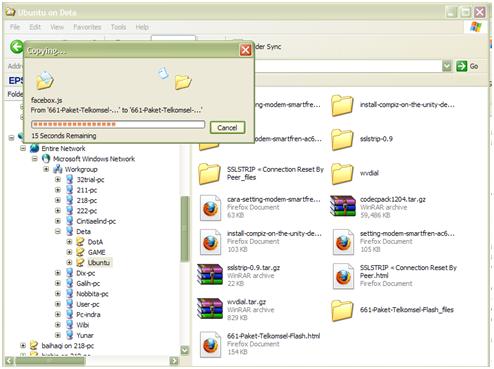Select the 661-Paket-Telkomsel-Flash.html Firefox icon
The image size is (494, 369).
[x=210, y=345]
